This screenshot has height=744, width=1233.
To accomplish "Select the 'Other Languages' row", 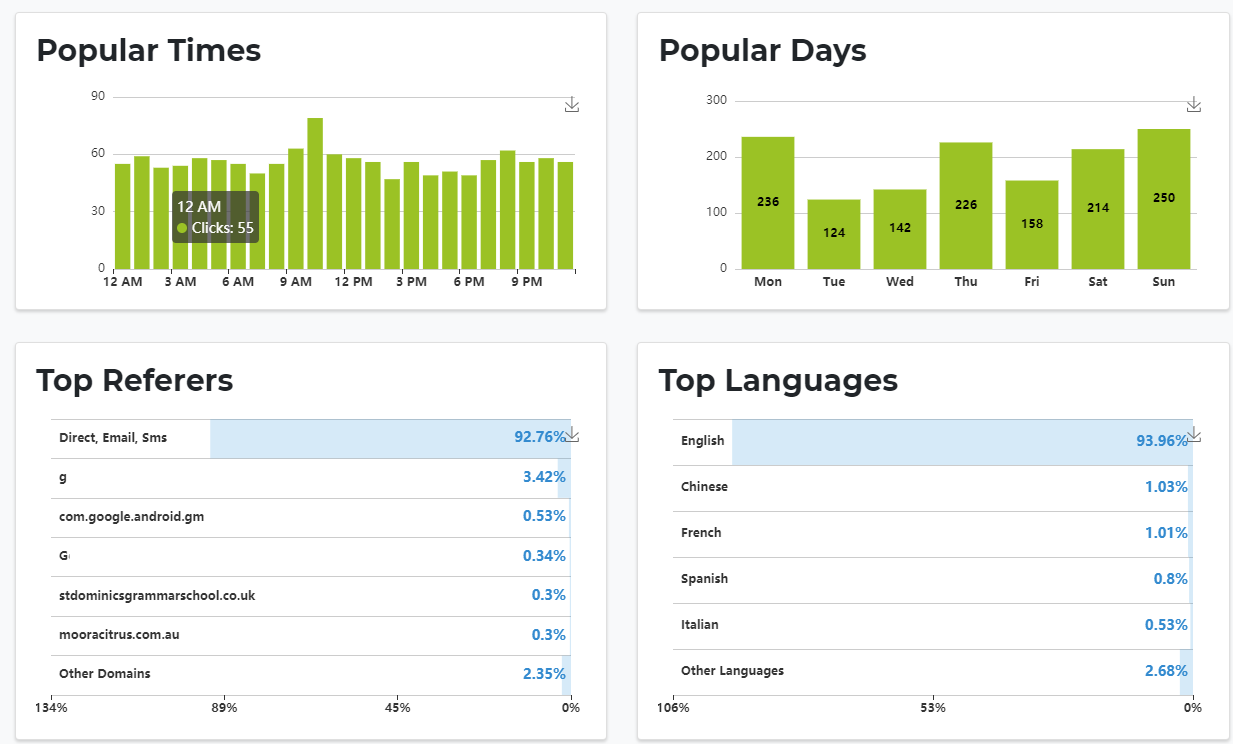I will [x=933, y=672].
